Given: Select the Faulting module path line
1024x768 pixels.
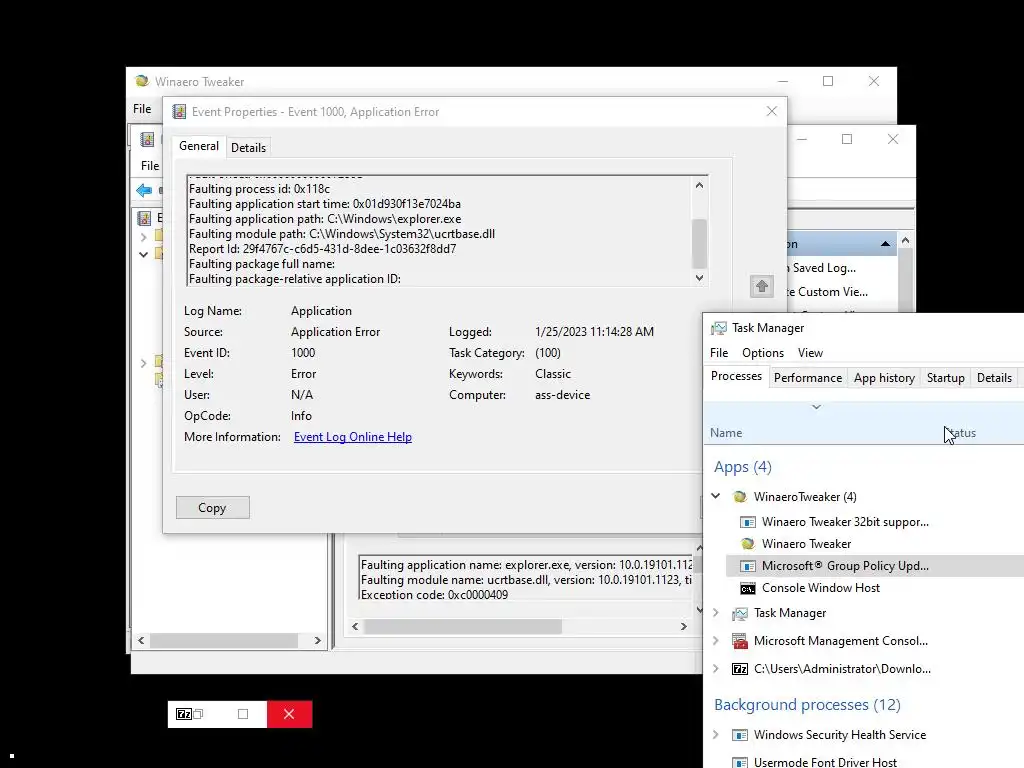Looking at the screenshot, I should click(342, 234).
